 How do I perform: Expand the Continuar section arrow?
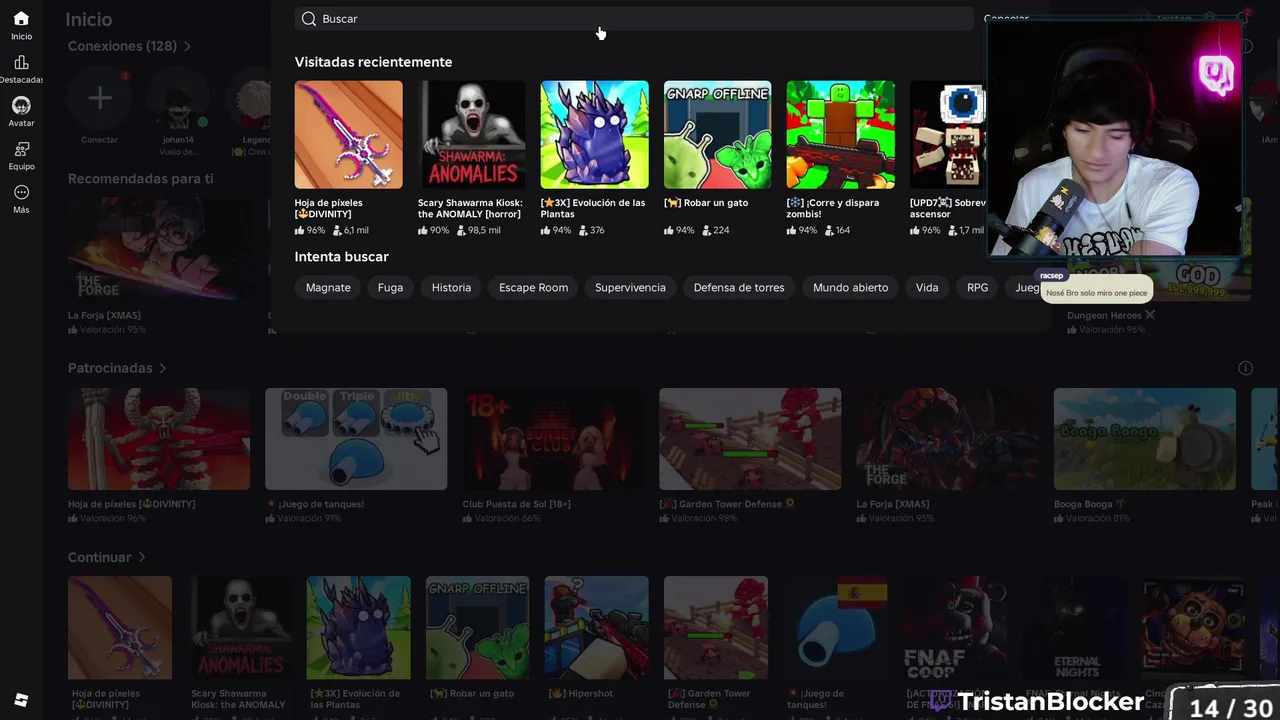[141, 557]
